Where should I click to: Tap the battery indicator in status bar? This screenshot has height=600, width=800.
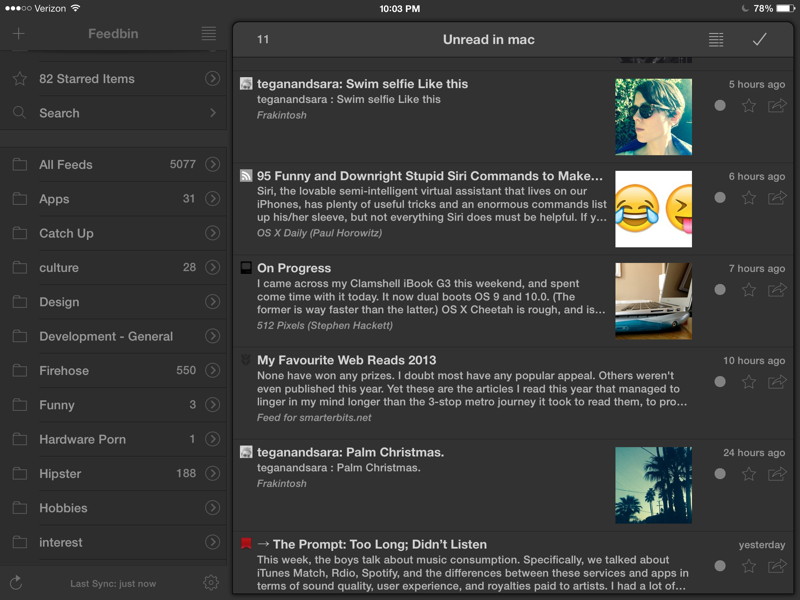point(786,8)
